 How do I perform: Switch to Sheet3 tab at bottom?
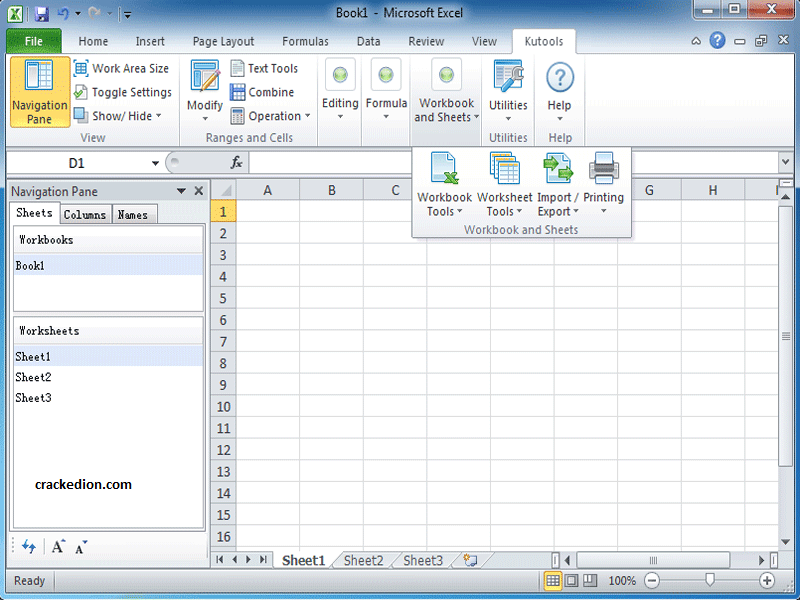pyautogui.click(x=423, y=561)
